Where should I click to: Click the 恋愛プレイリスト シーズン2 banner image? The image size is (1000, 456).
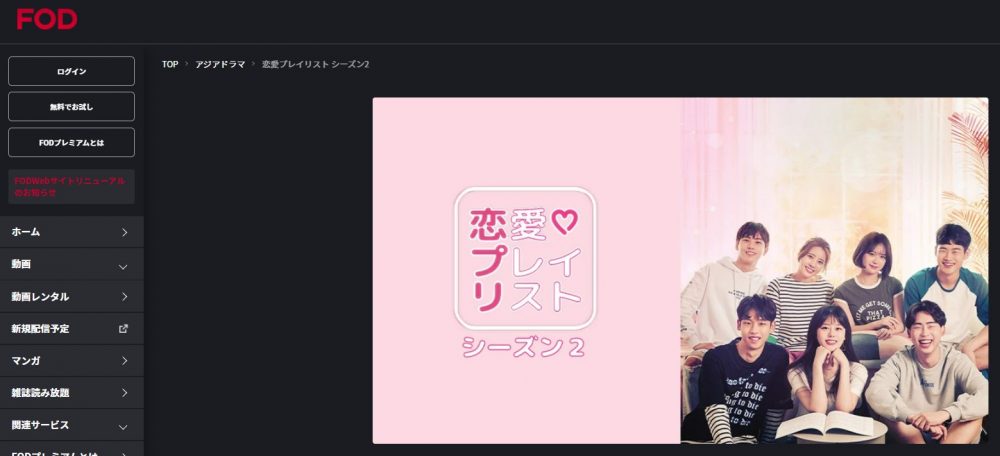tap(680, 270)
